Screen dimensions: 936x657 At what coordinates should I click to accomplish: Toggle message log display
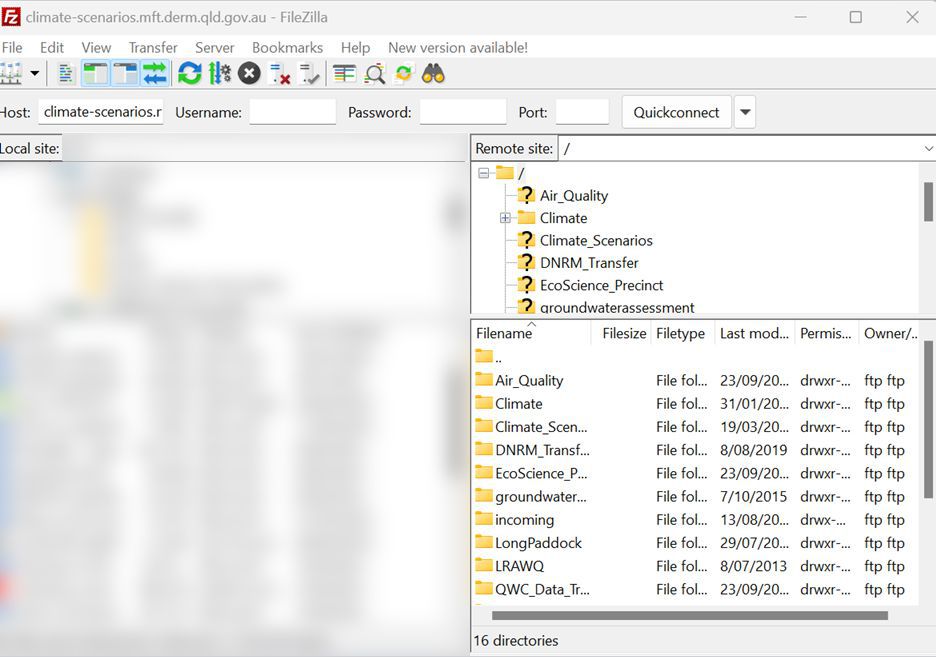tap(66, 73)
